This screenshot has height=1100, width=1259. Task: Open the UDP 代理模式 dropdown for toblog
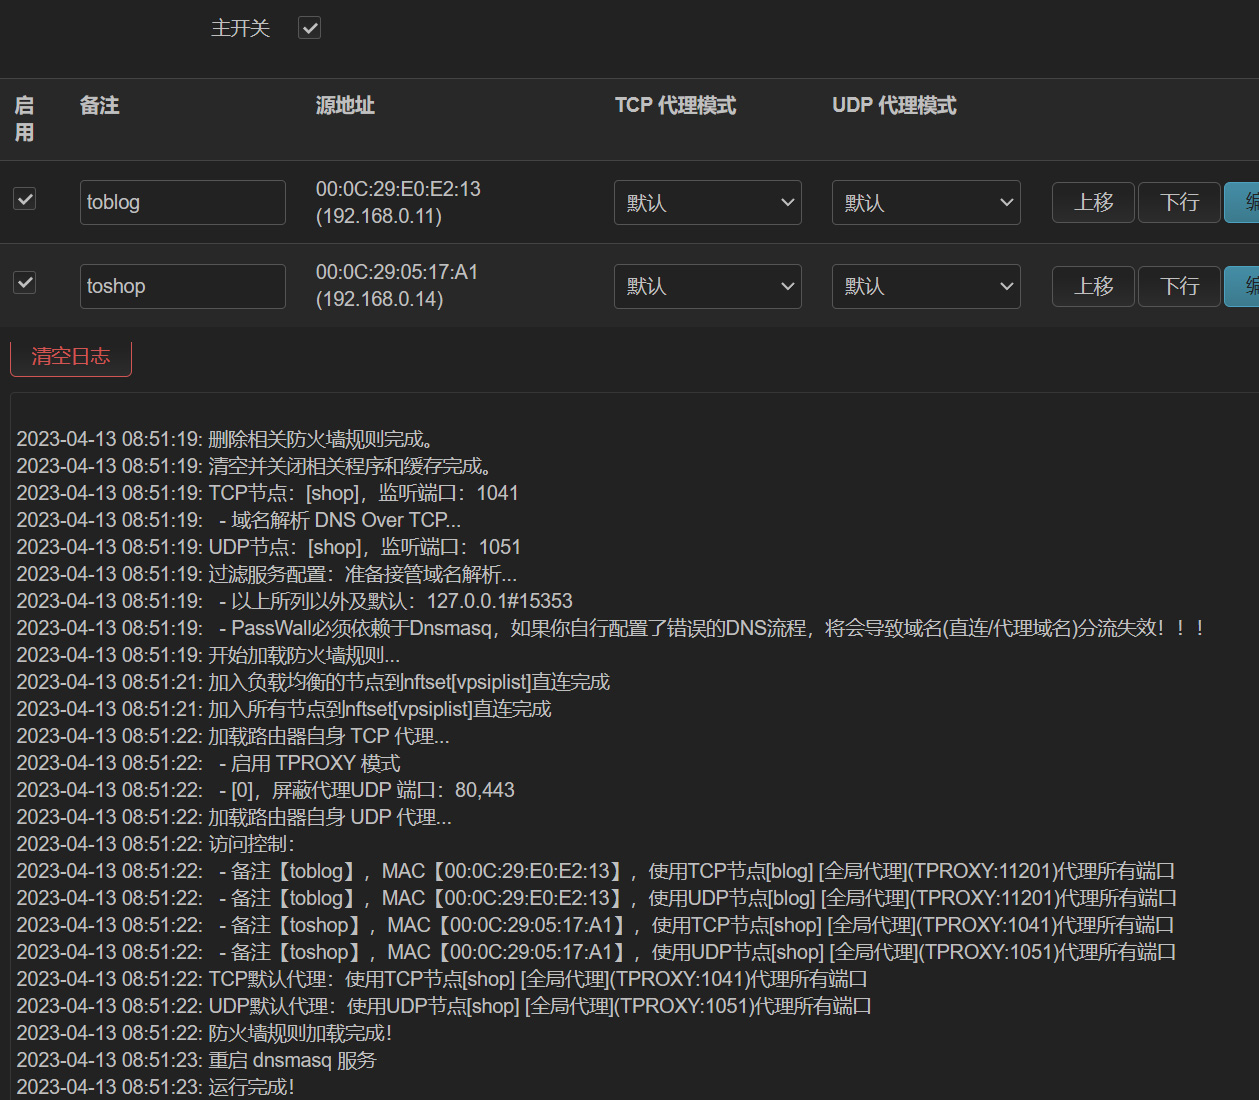925,202
